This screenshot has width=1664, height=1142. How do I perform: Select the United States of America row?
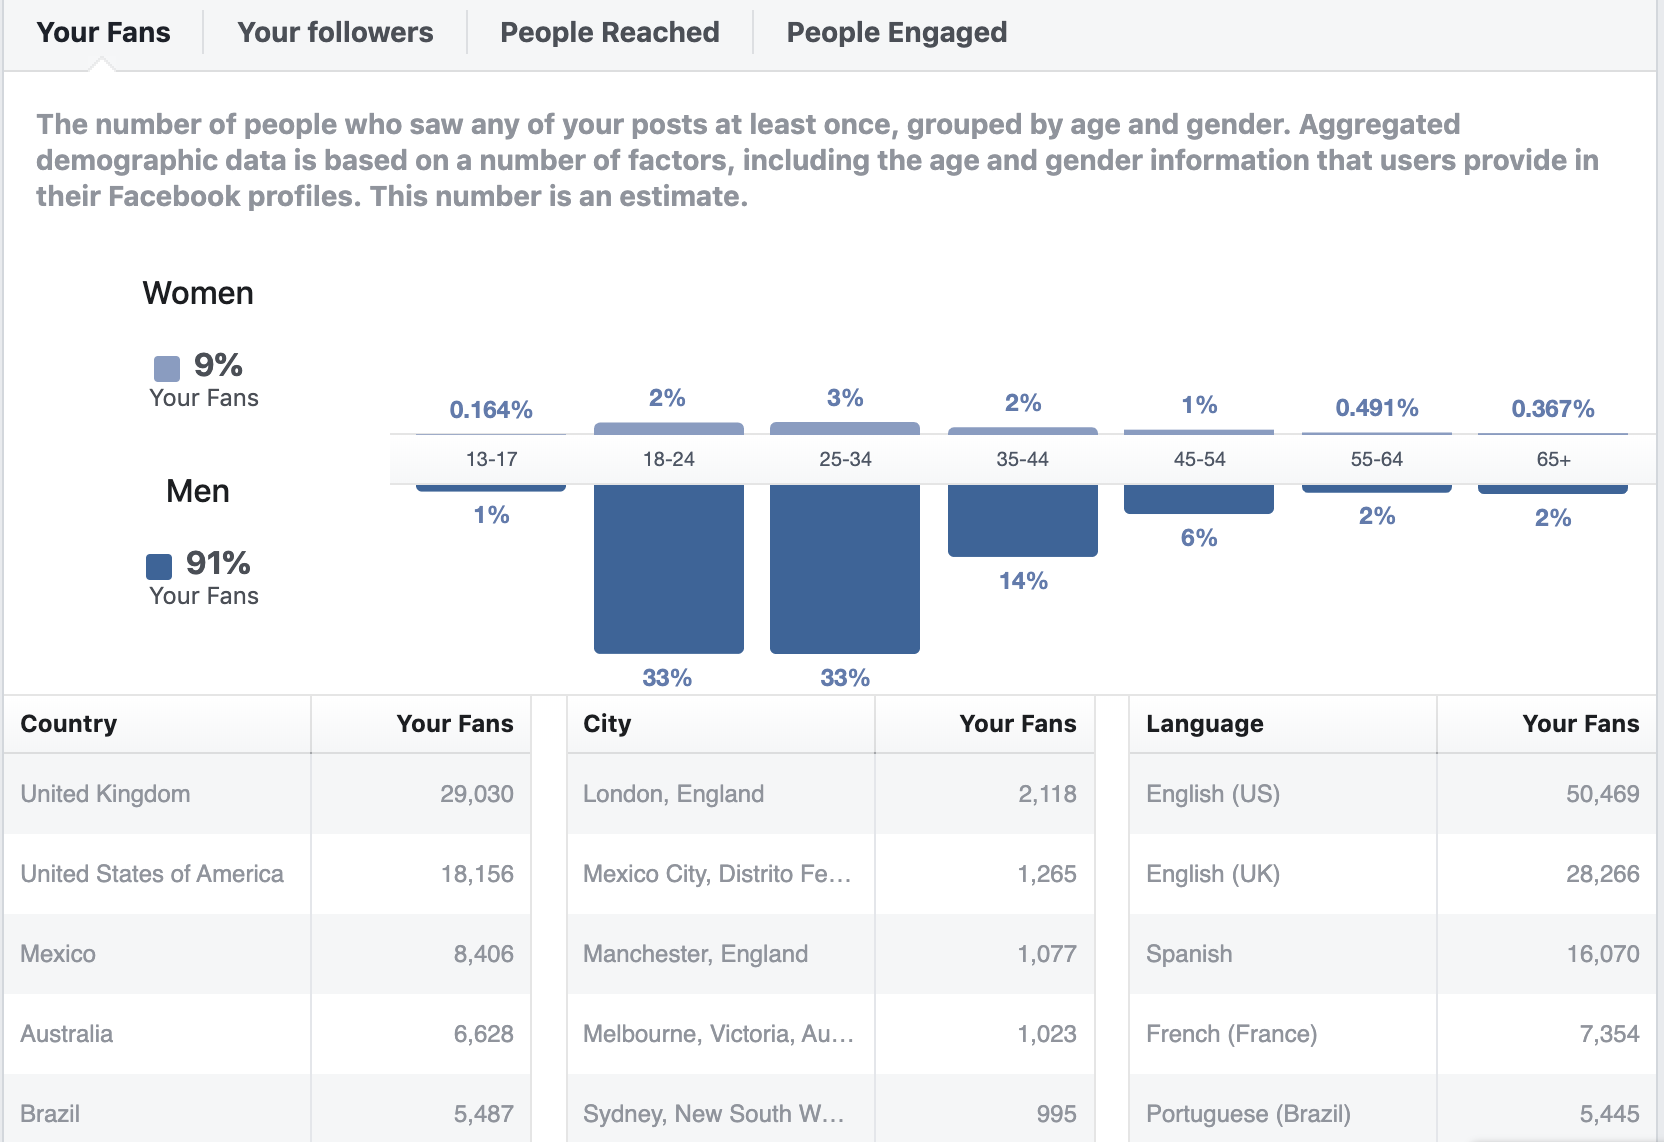pyautogui.click(x=267, y=874)
